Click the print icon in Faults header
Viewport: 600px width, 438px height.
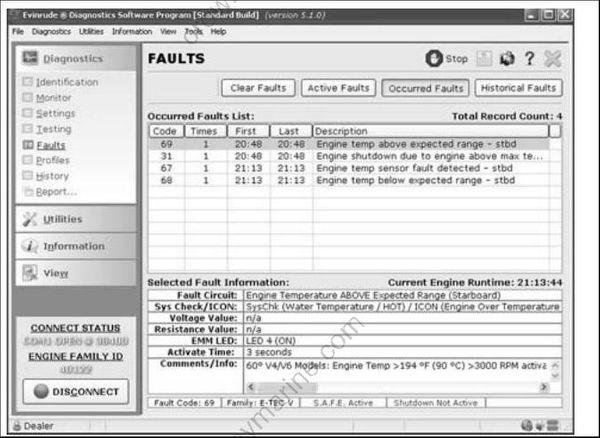point(507,59)
